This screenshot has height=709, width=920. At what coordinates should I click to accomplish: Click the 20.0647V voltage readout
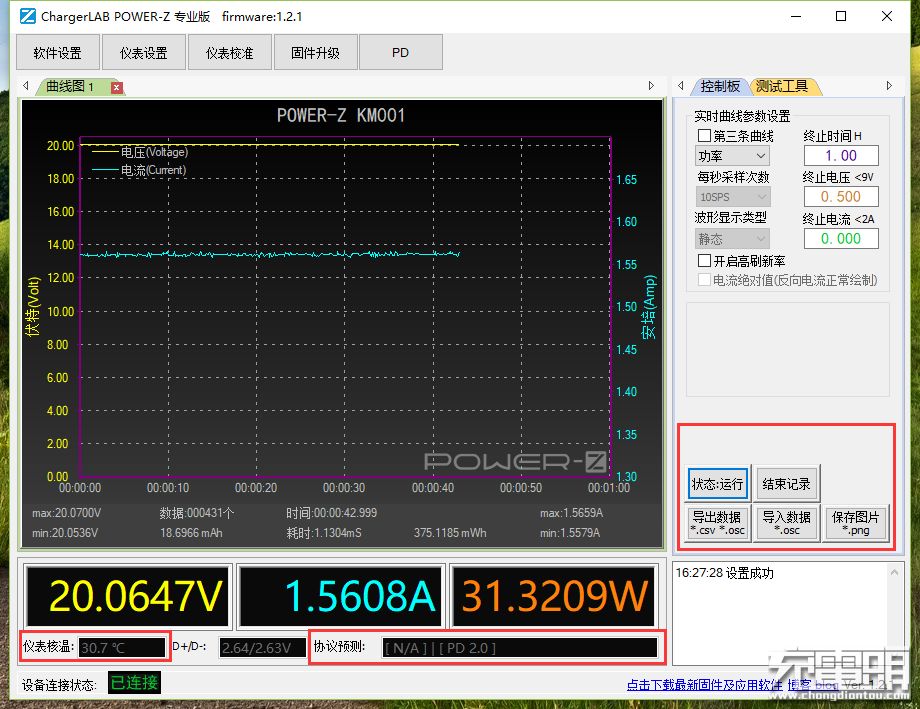(x=127, y=596)
